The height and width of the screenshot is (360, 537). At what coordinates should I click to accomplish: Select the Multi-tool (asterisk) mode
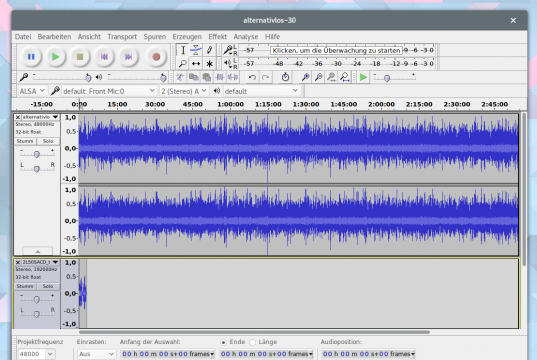point(209,63)
